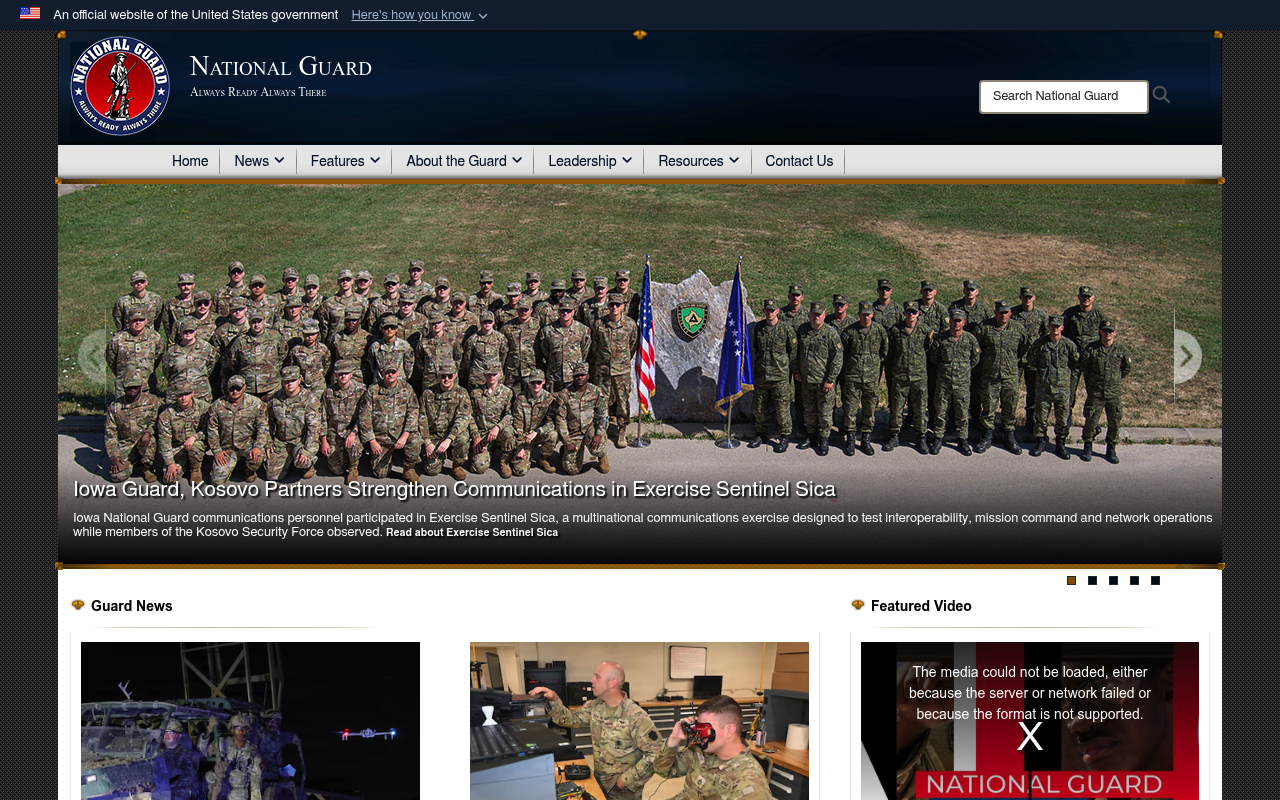The height and width of the screenshot is (800, 1280).
Task: Open the Home menu item
Action: click(x=190, y=161)
